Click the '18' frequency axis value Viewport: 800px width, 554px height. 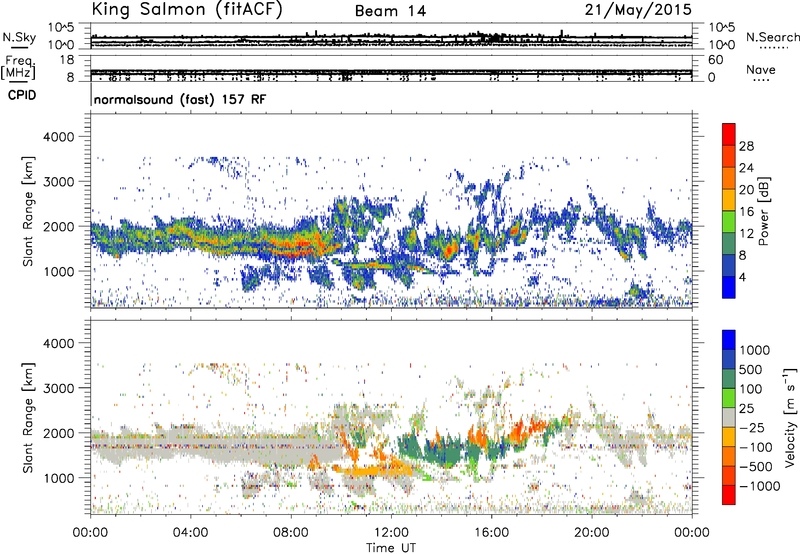click(67, 60)
